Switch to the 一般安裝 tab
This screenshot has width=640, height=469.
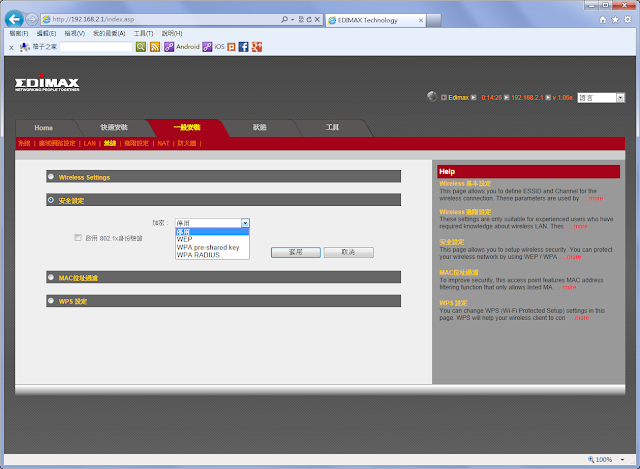coord(187,127)
